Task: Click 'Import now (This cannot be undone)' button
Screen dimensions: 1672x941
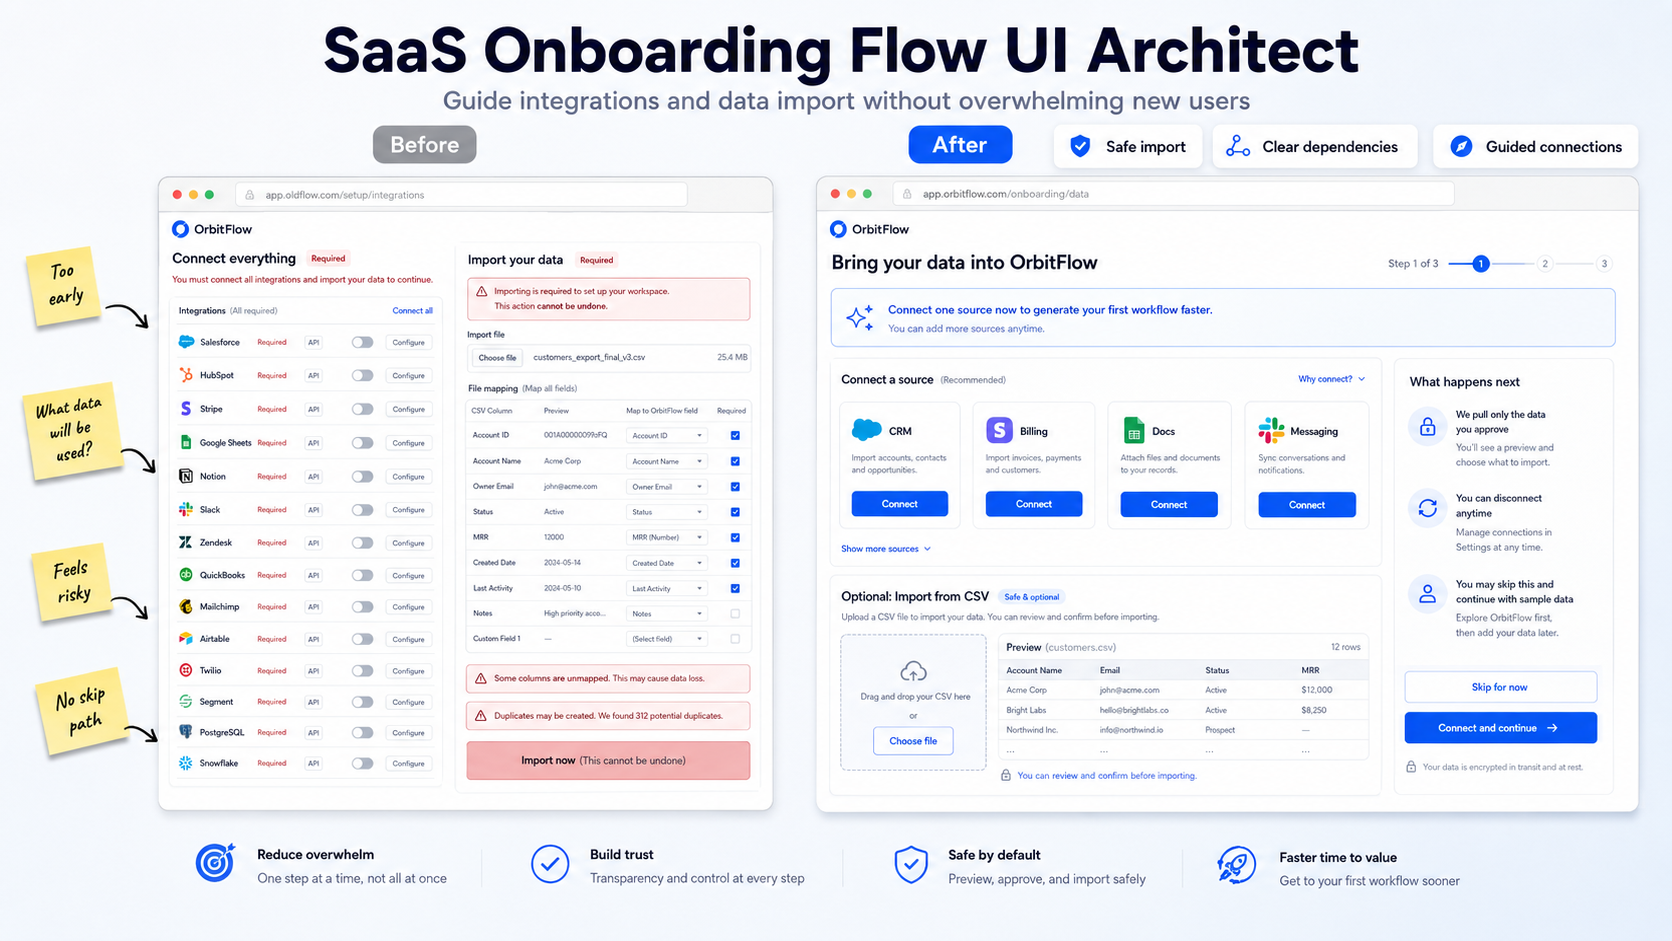Action: click(x=608, y=760)
